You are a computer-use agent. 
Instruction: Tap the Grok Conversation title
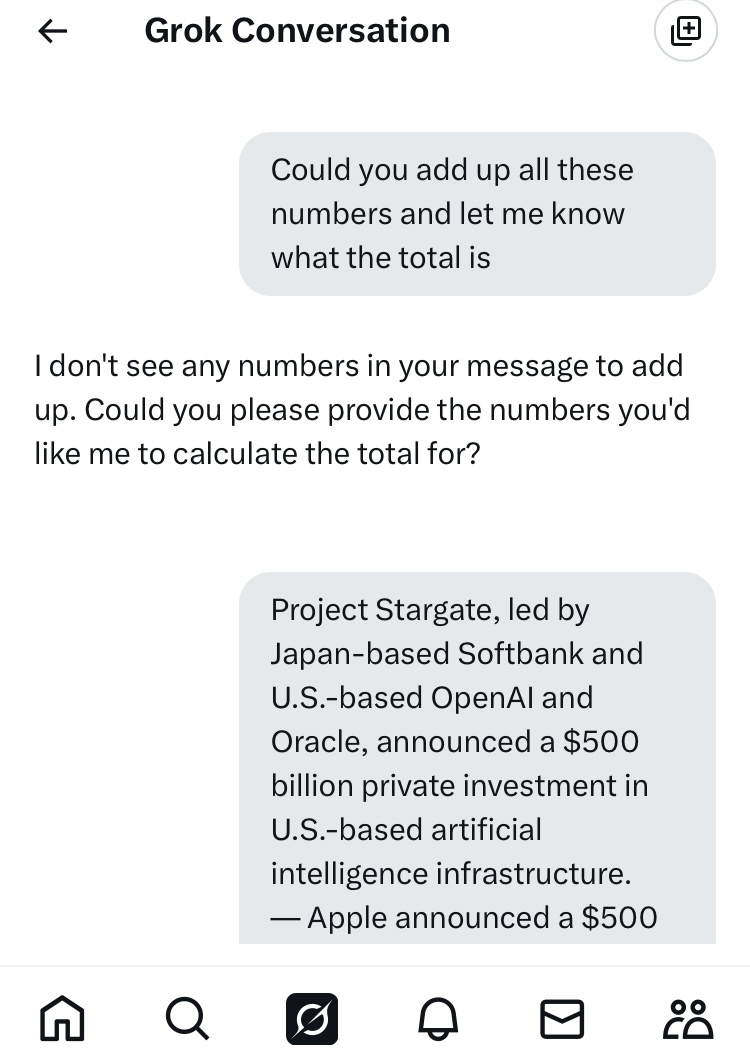click(297, 31)
